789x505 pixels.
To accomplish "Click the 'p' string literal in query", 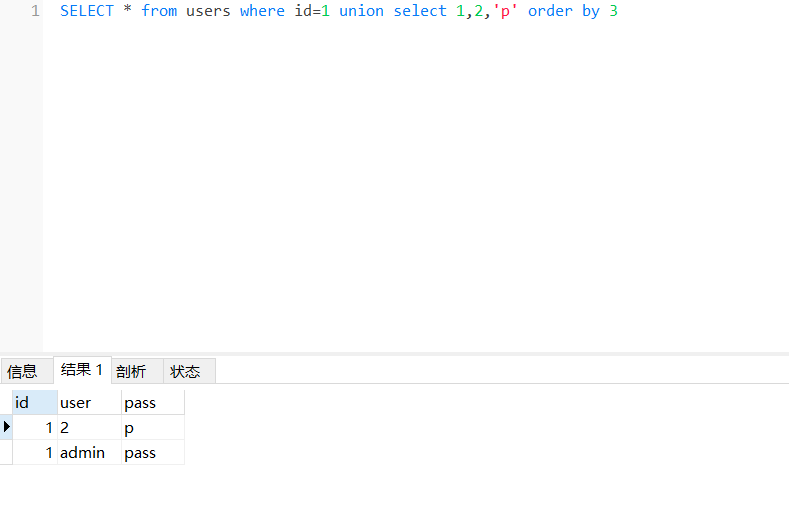I will 506,11.
